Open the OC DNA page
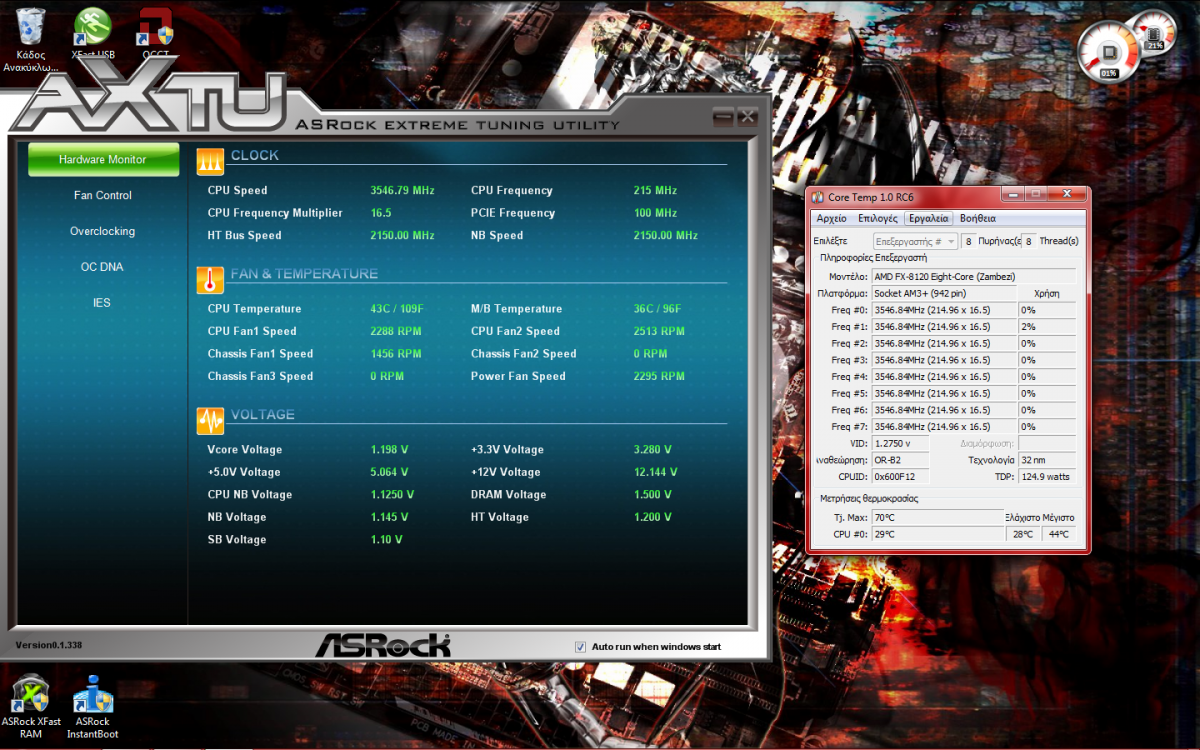Screen dimensions: 1200x750 point(103,267)
